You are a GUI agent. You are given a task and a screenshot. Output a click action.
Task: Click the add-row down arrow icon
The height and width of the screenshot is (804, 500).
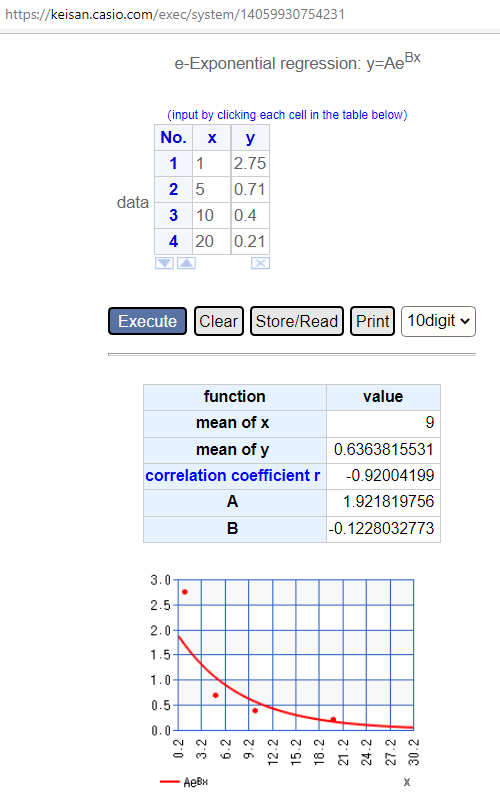point(164,263)
